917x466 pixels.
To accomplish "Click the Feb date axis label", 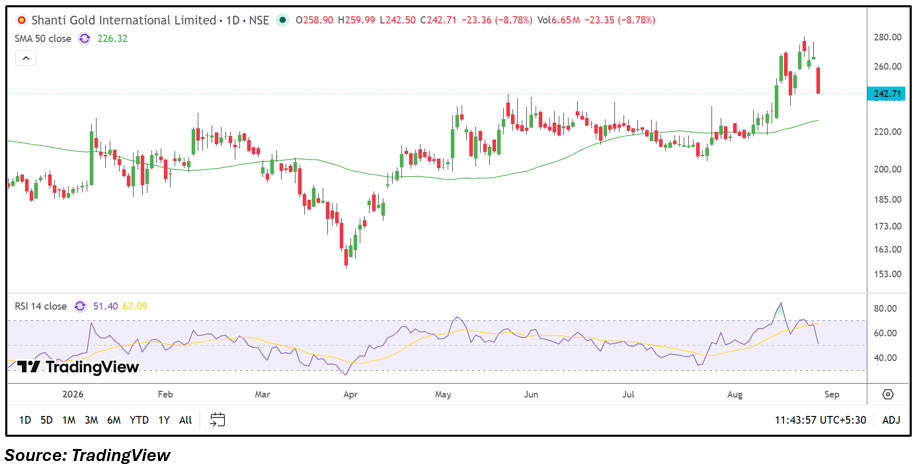I will point(166,395).
